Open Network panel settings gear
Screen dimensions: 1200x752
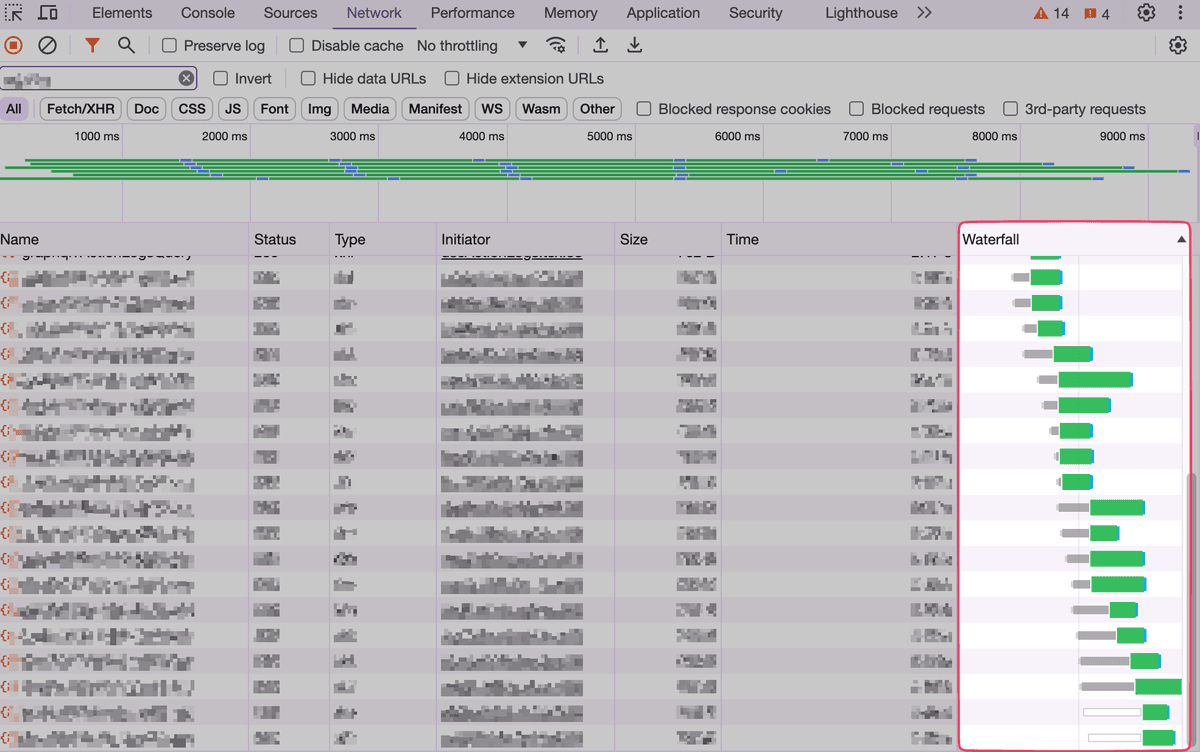pyautogui.click(x=1178, y=45)
